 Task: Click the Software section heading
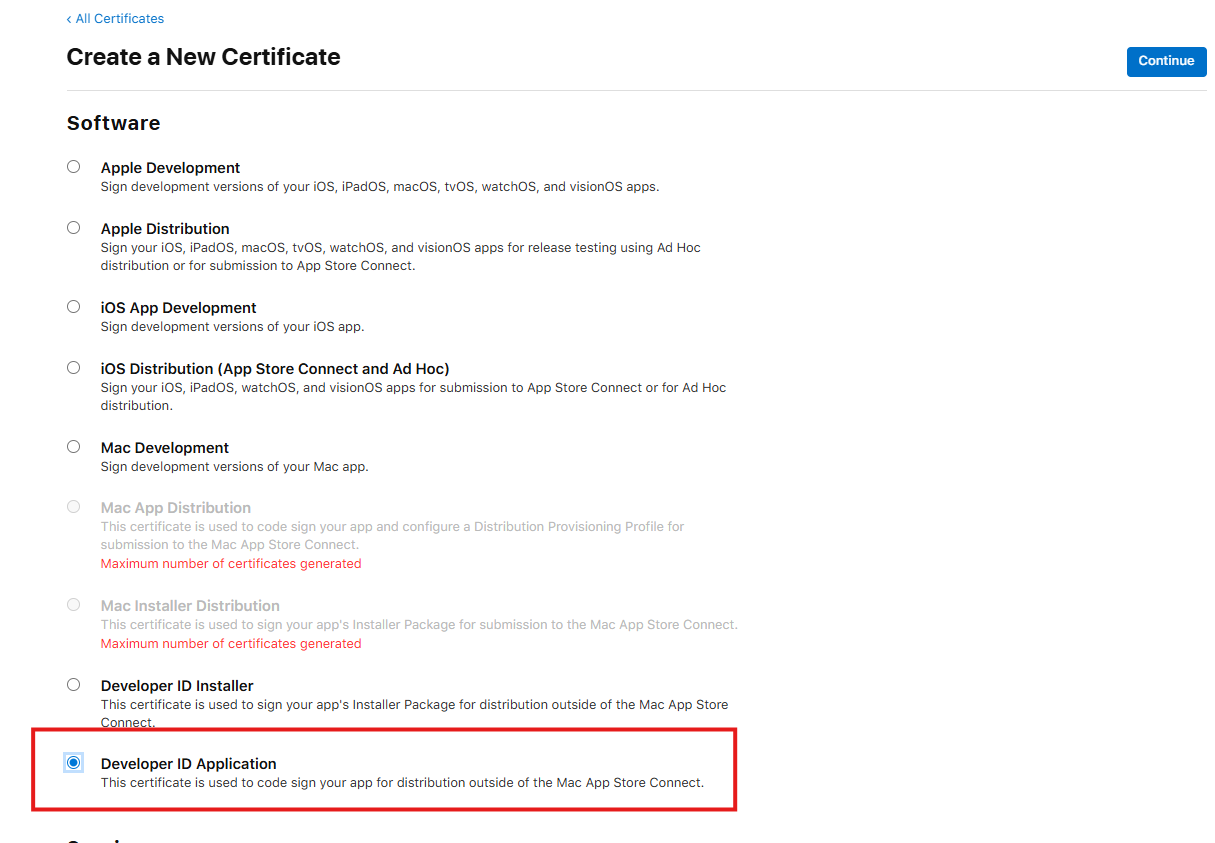pos(113,123)
